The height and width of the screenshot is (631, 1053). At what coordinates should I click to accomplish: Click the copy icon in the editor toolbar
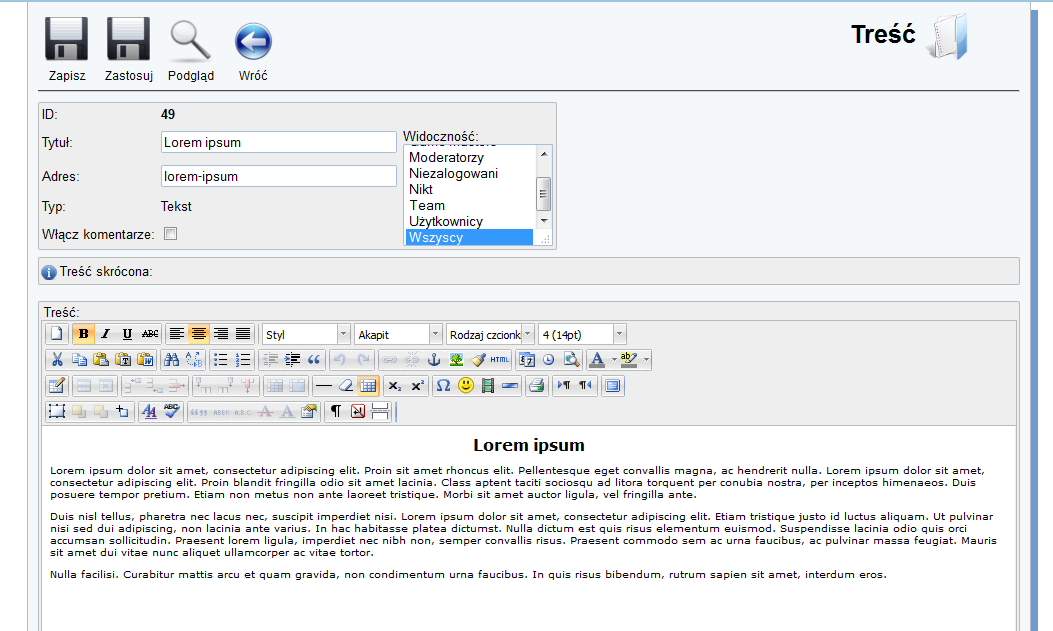point(79,360)
